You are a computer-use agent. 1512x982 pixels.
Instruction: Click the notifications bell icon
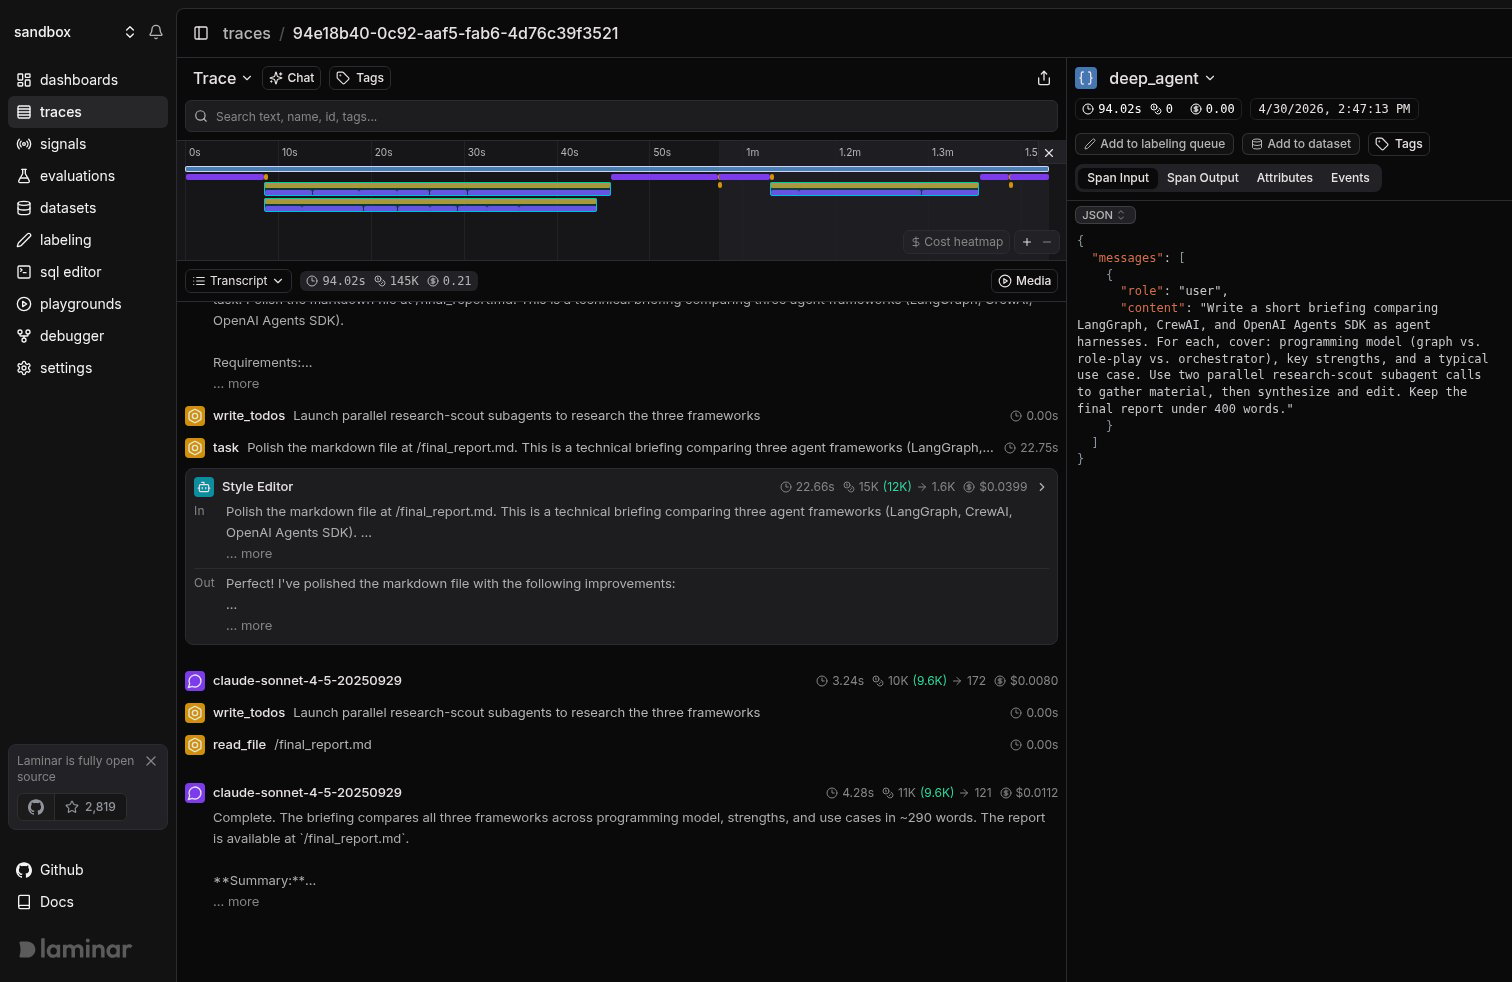[156, 32]
